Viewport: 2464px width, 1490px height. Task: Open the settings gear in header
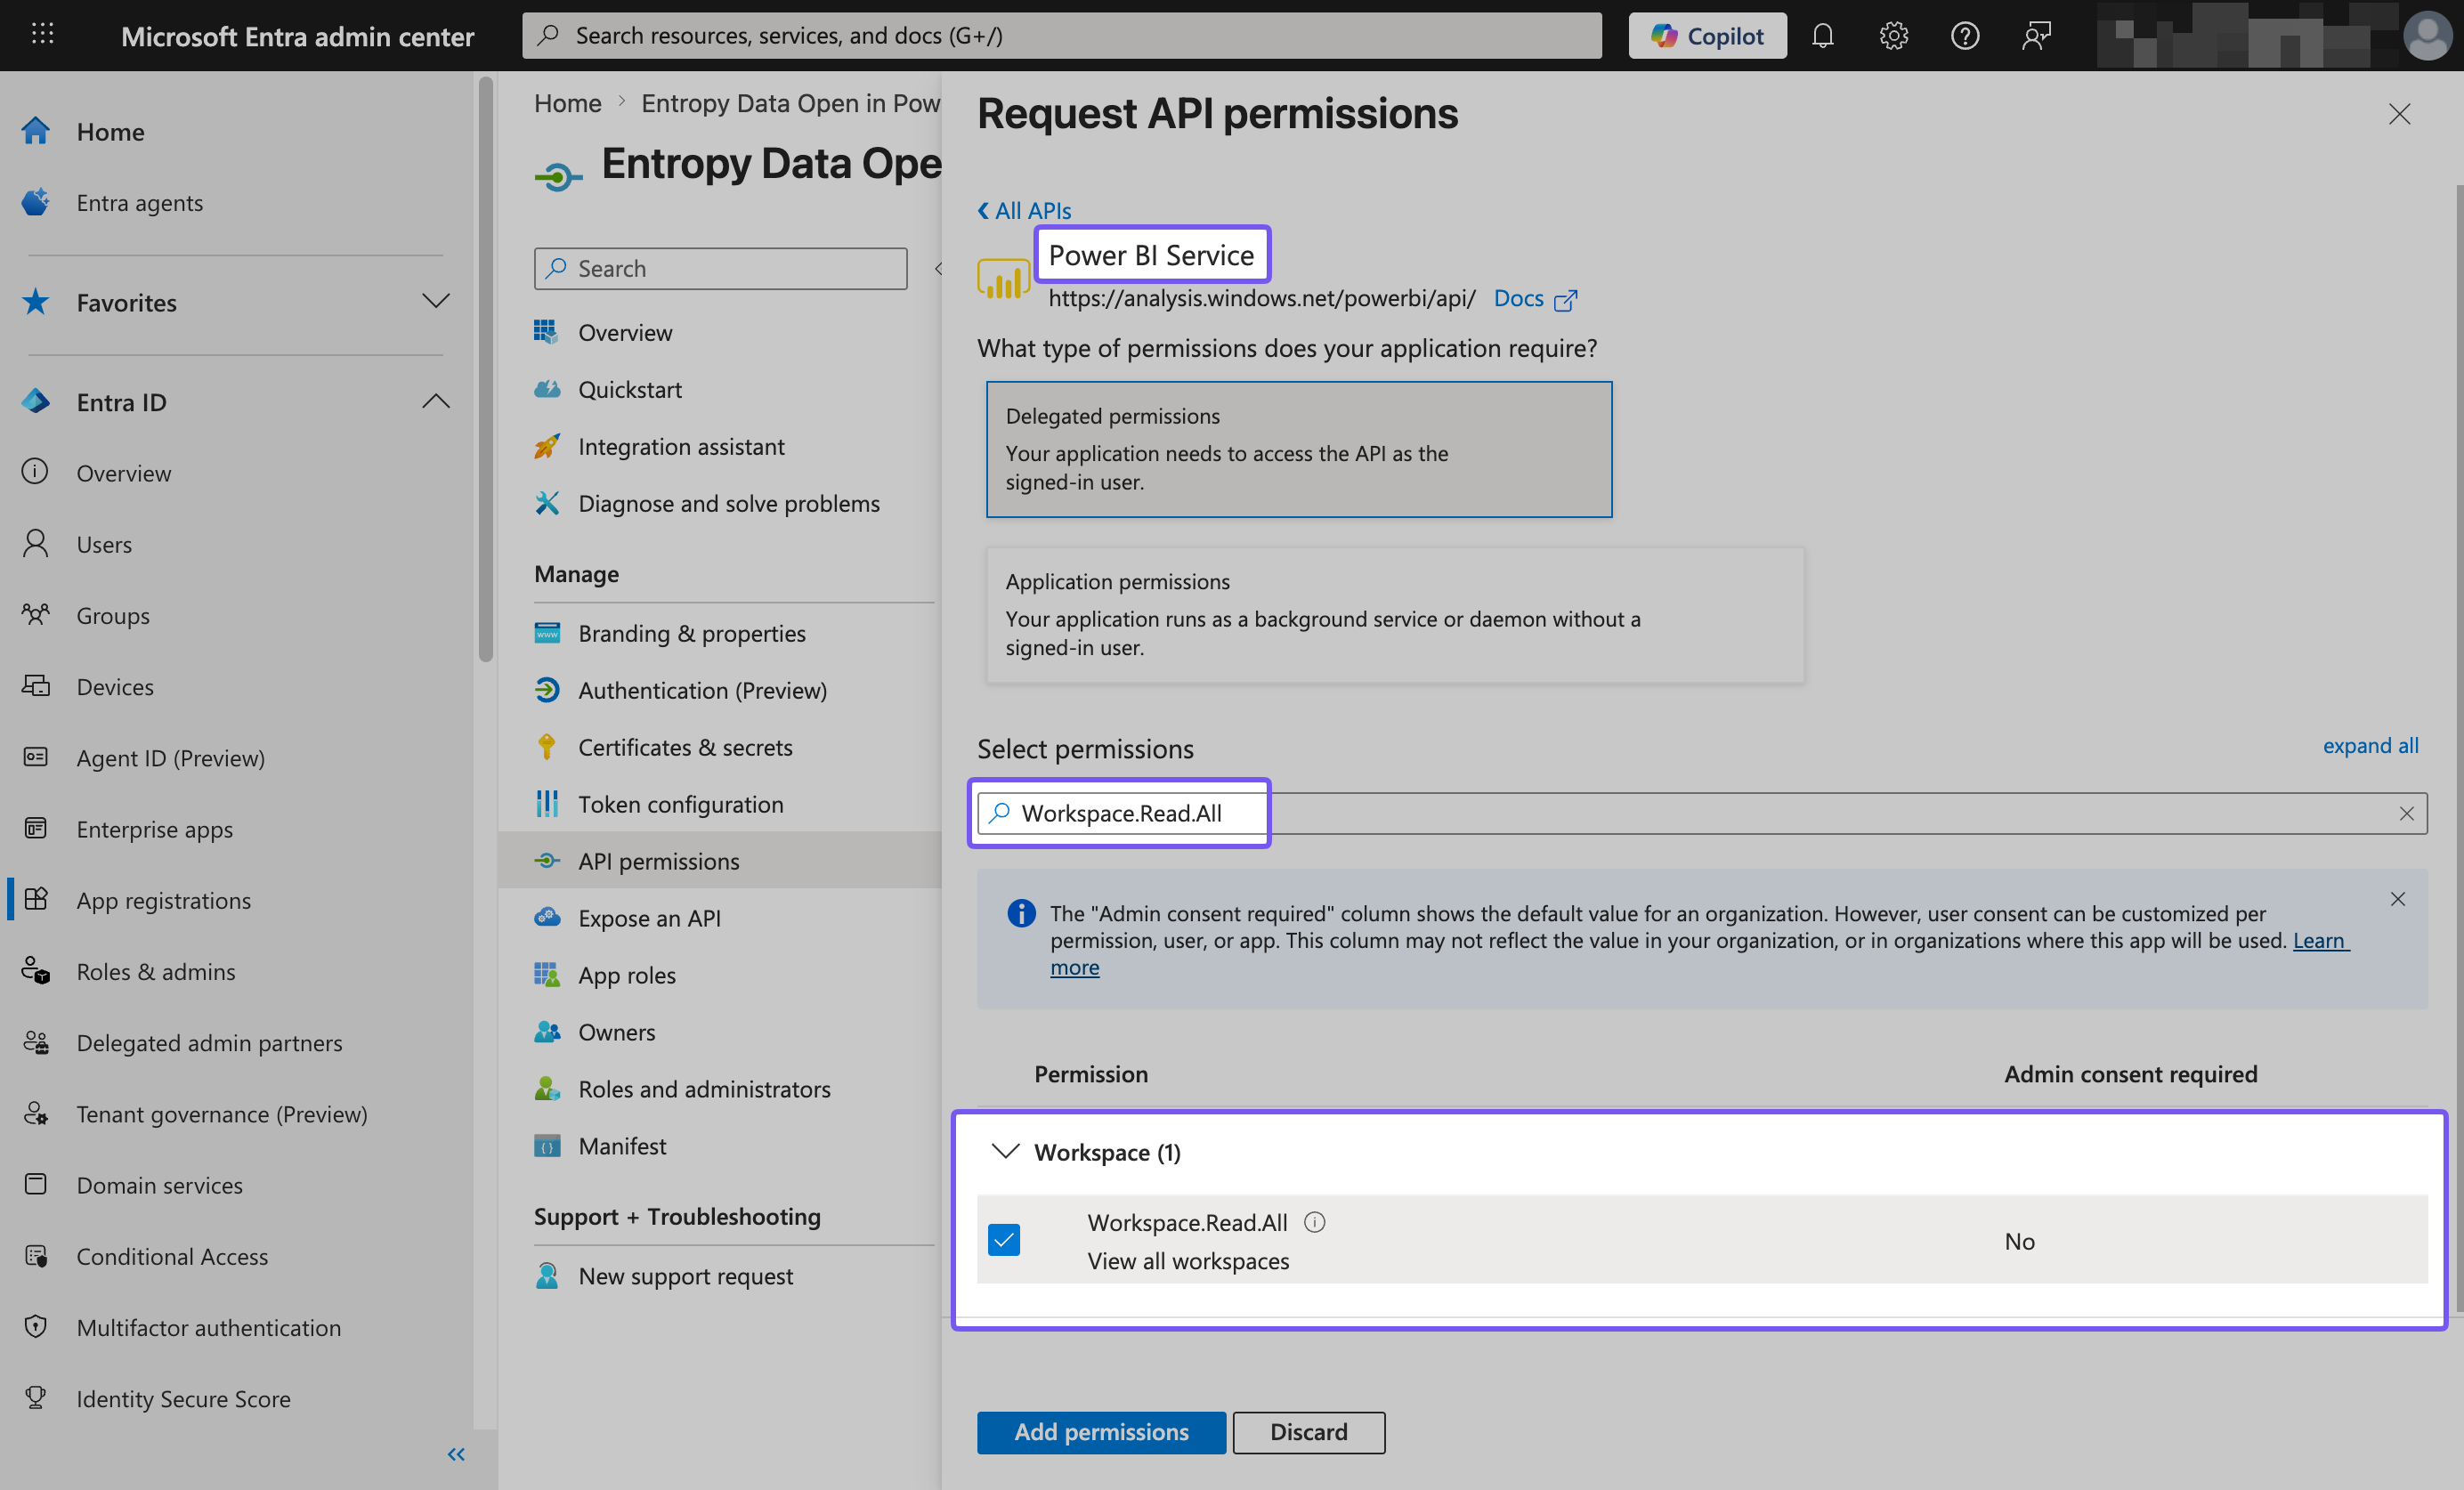click(x=1893, y=36)
